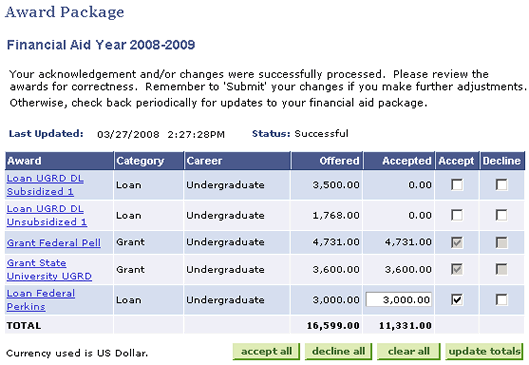Screen dimensions: 529x365
Task: Click the 3,500.00 offered amount
Action: [336, 185]
